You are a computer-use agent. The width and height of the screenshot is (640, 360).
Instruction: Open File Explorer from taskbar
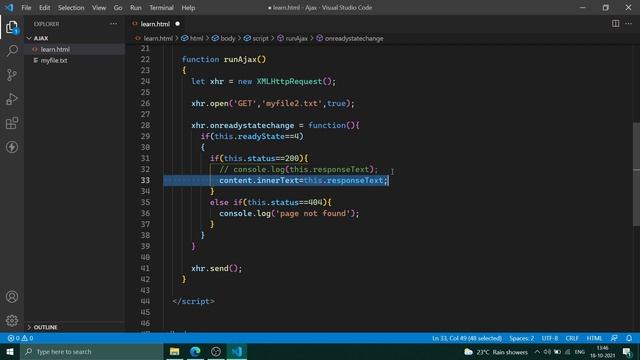pyautogui.click(x=174, y=351)
